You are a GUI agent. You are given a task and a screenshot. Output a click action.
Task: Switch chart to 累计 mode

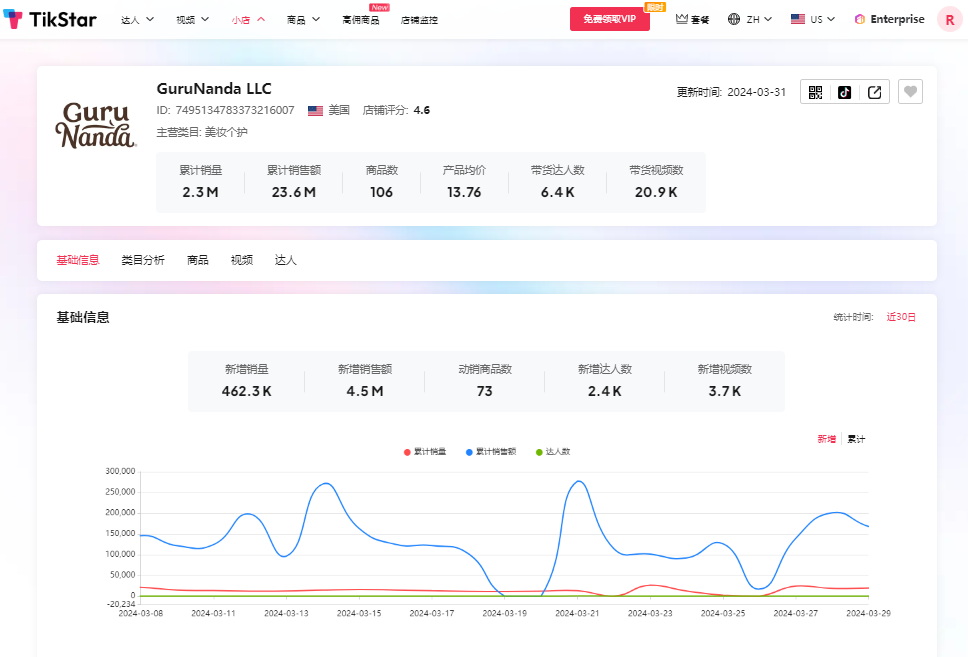click(x=856, y=439)
